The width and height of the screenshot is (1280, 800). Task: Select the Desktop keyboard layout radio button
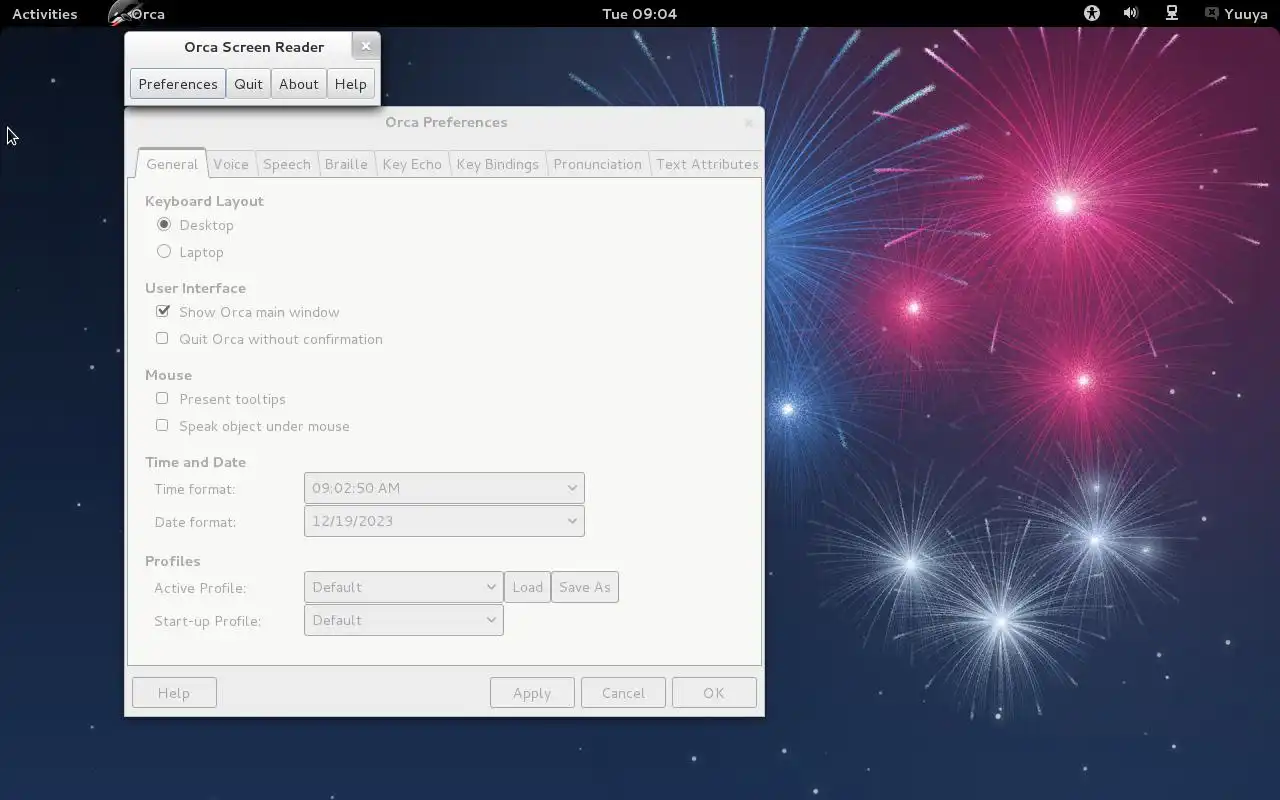point(164,225)
